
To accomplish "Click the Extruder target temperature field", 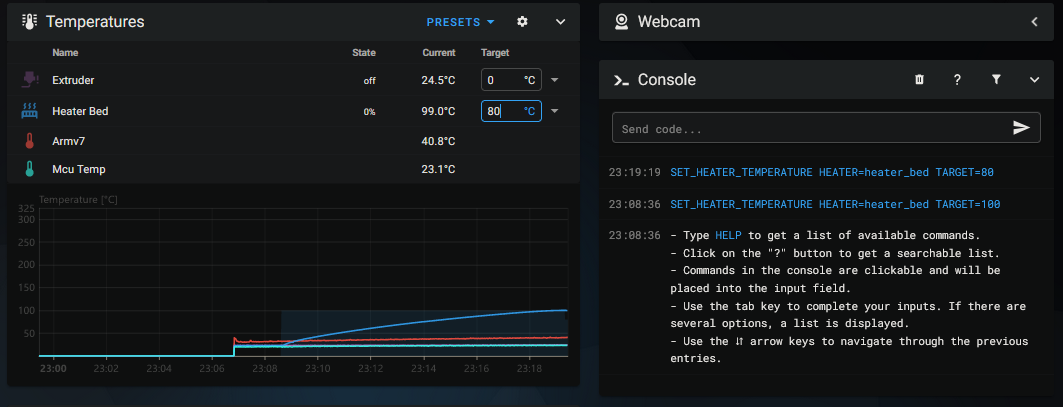I will tap(502, 80).
